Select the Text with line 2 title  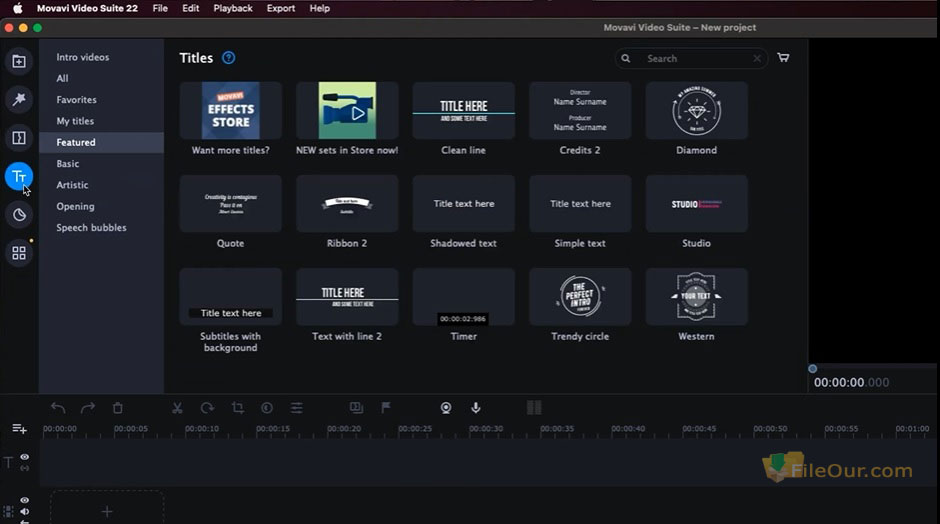click(347, 297)
